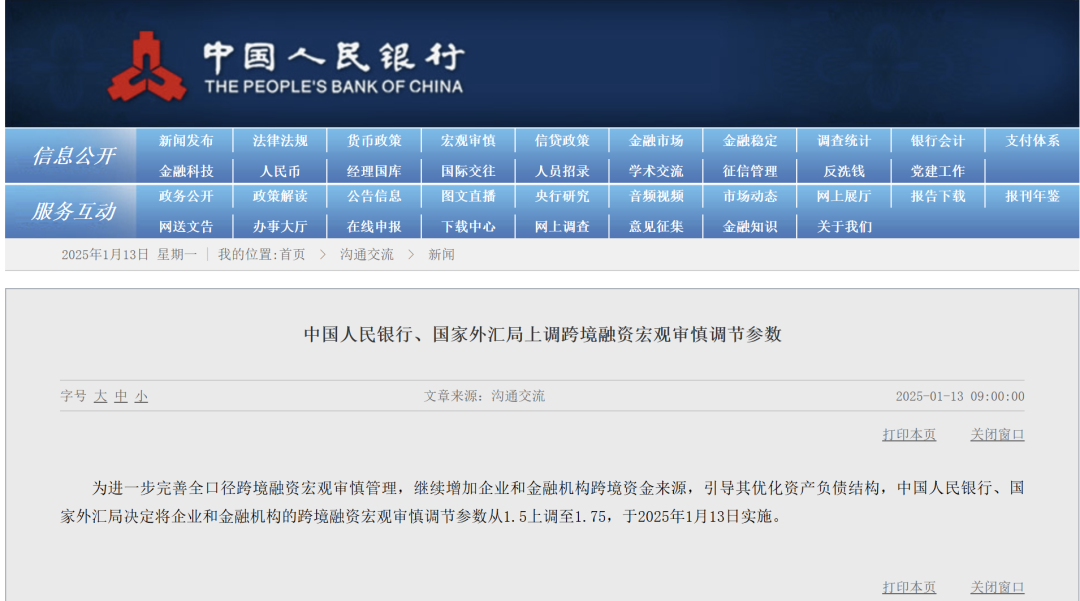Set font size to medium (中)
The image size is (1080, 601).
coord(121,397)
